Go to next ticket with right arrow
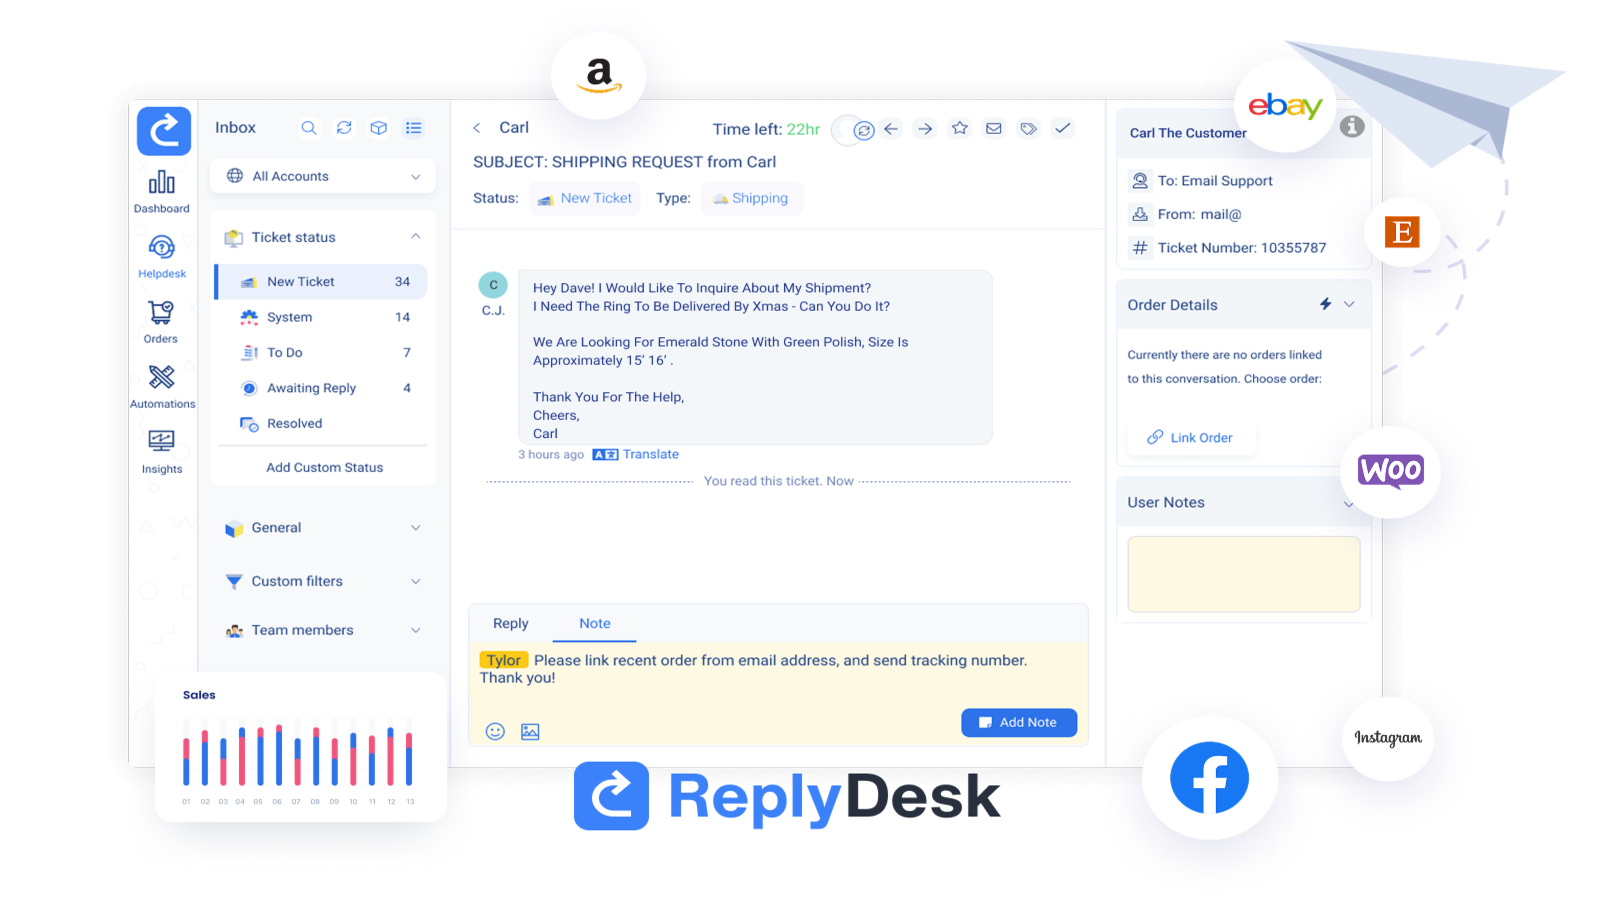Image resolution: width=1600 pixels, height=900 pixels. tap(925, 129)
